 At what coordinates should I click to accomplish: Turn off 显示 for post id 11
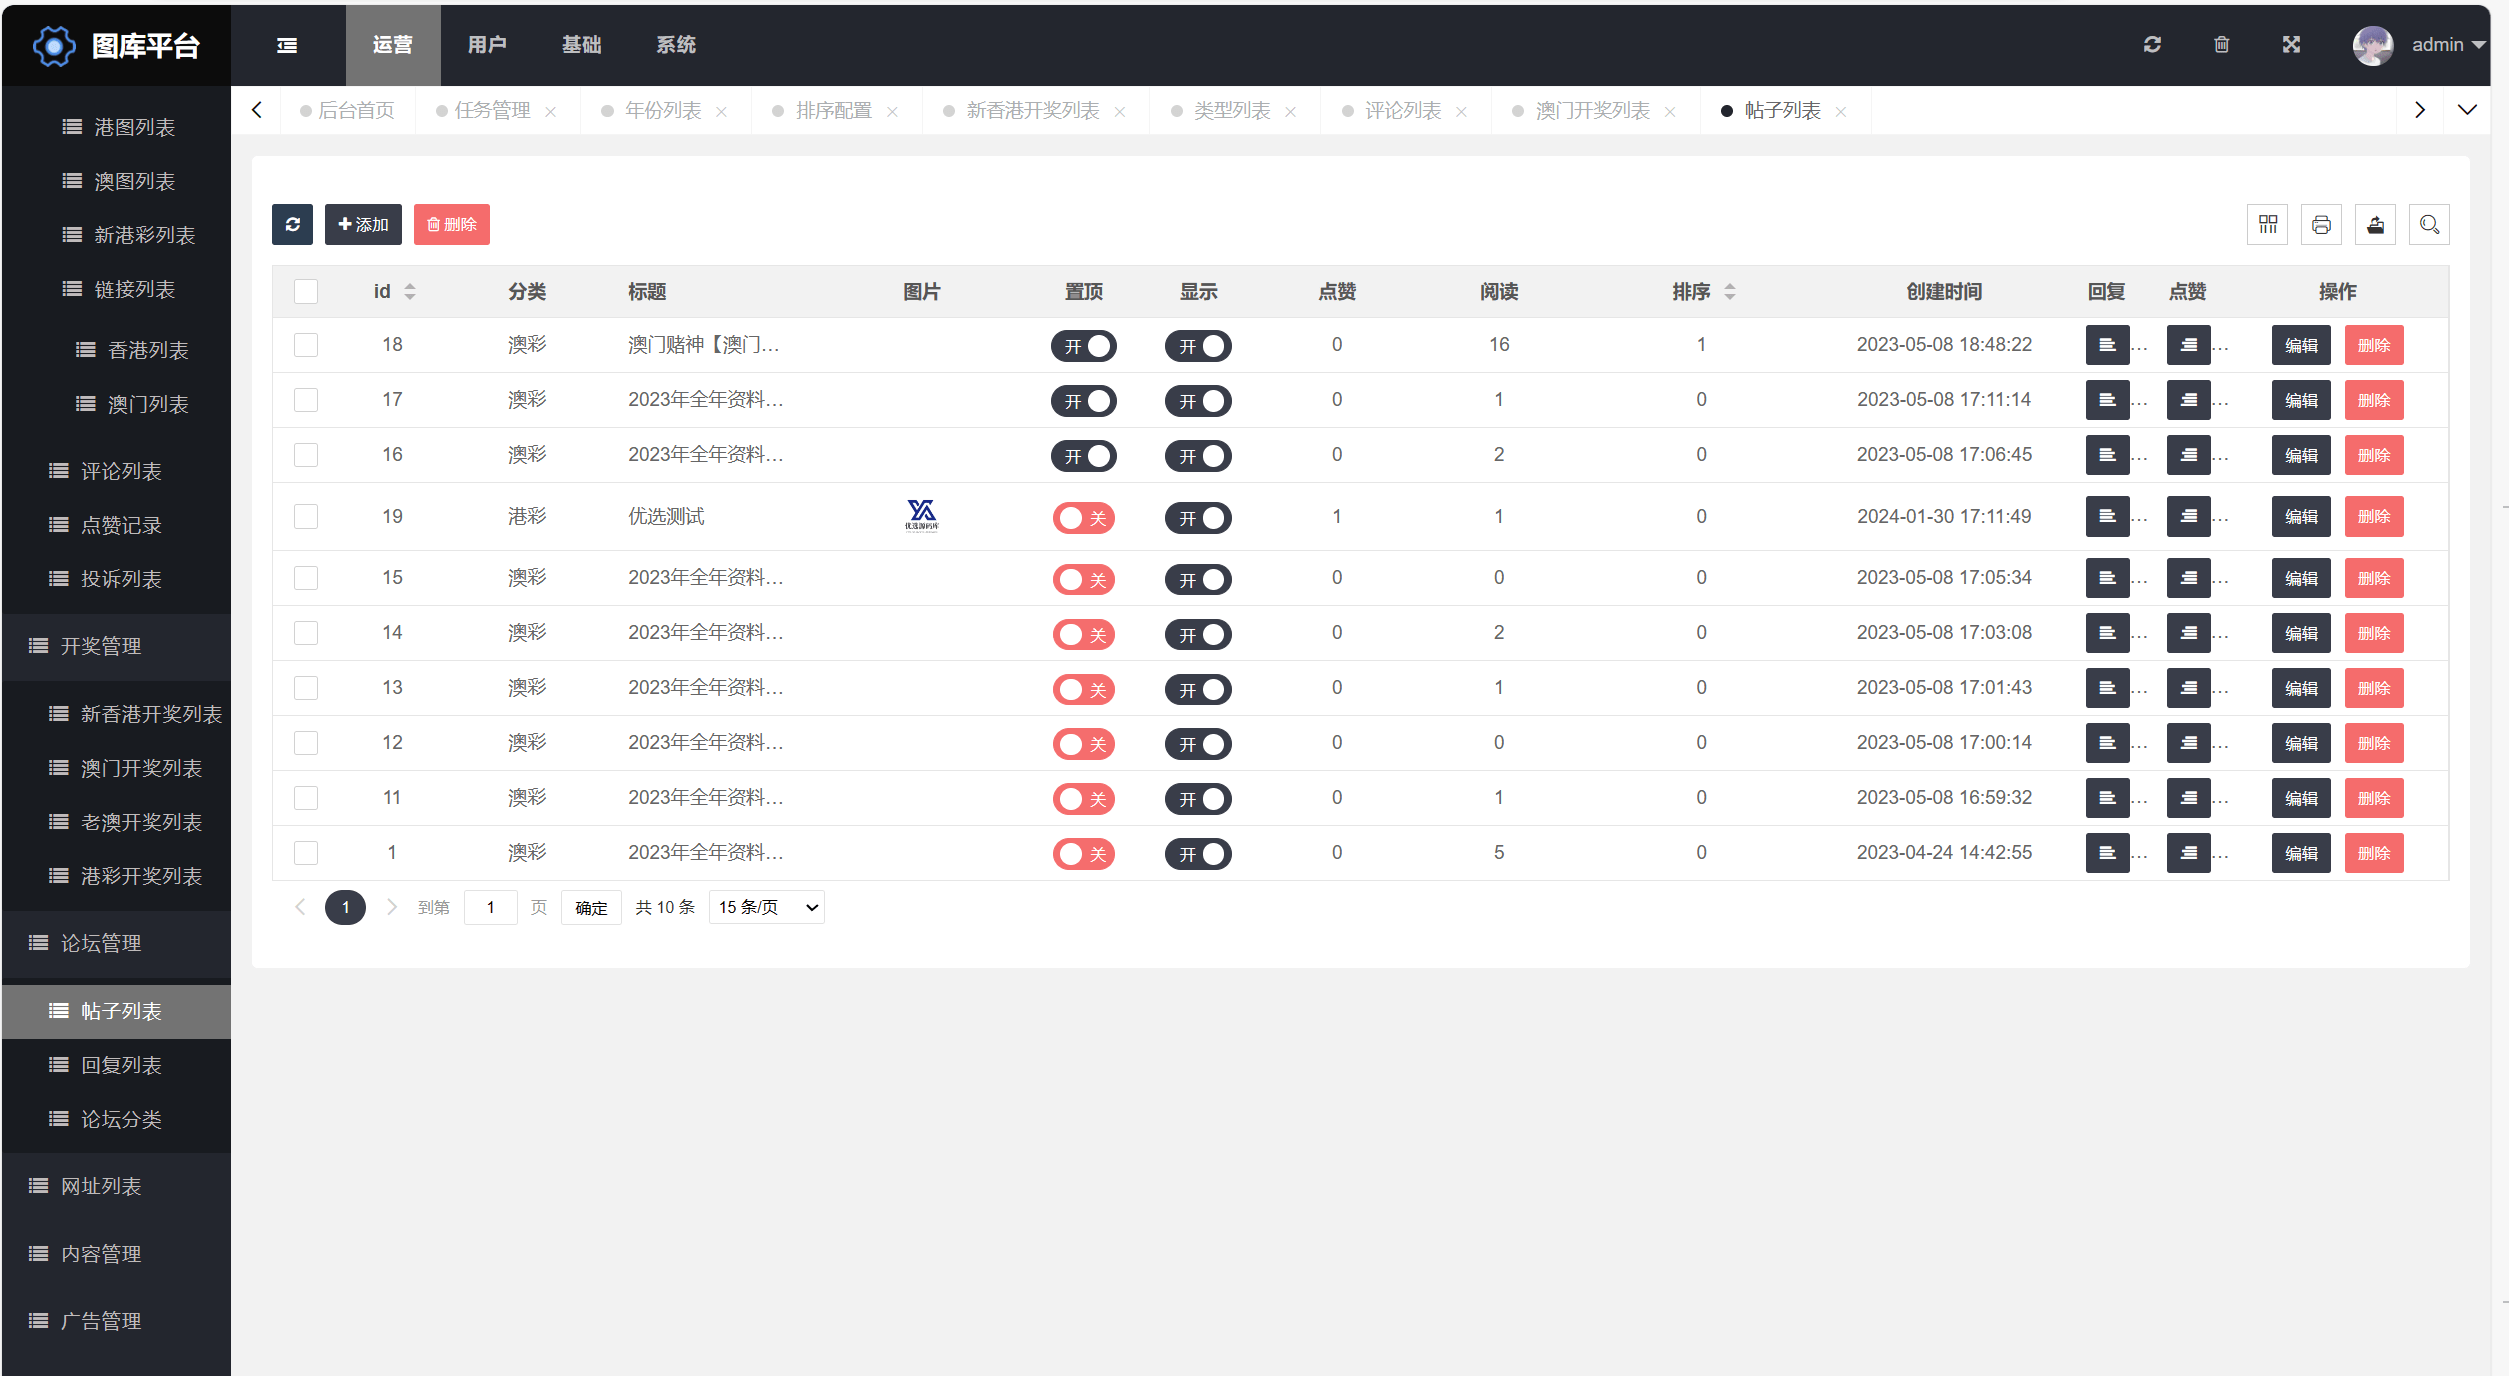(1198, 799)
